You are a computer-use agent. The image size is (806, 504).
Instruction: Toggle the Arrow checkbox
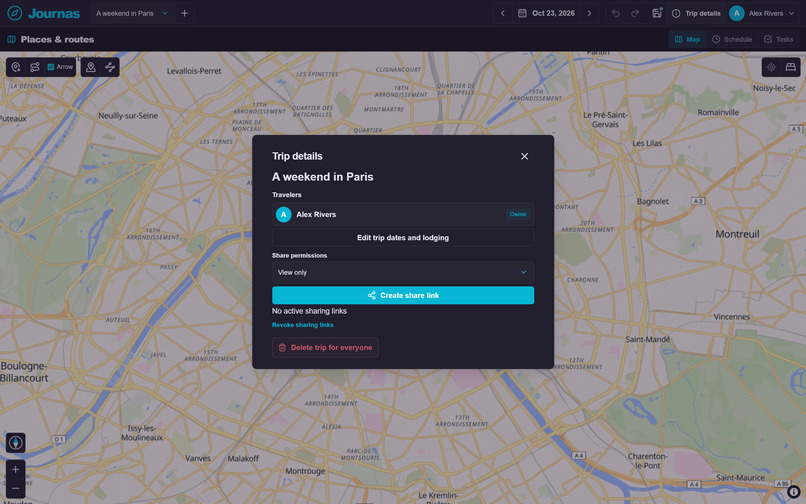(51, 67)
